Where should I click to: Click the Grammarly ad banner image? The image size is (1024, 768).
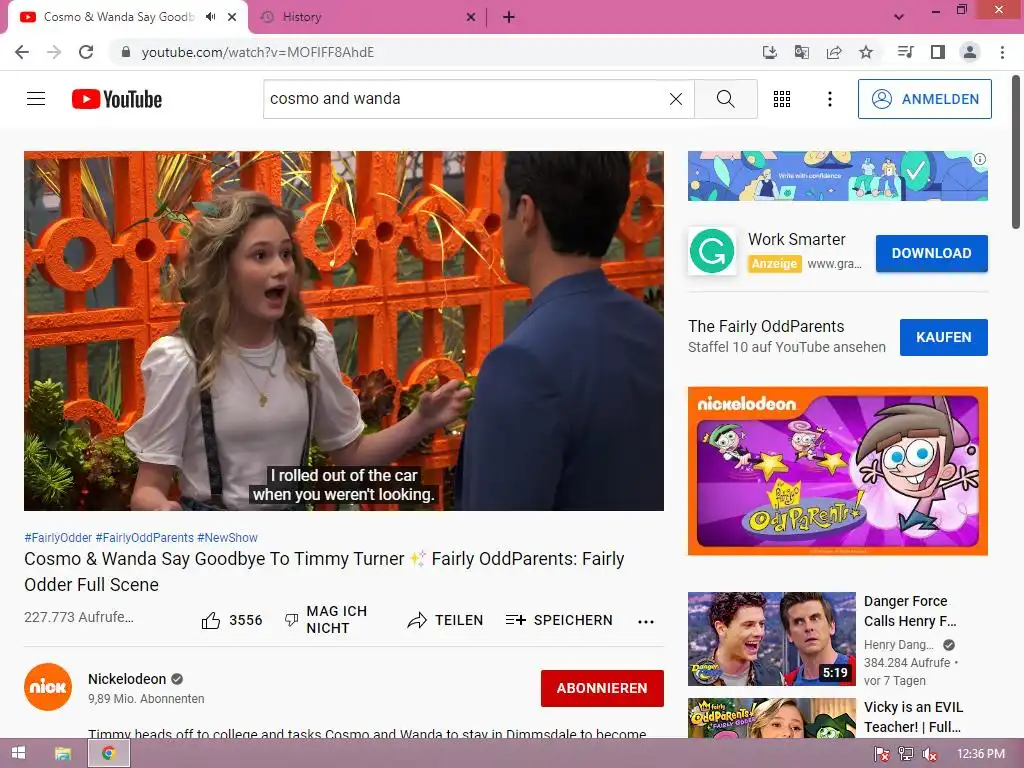(837, 176)
